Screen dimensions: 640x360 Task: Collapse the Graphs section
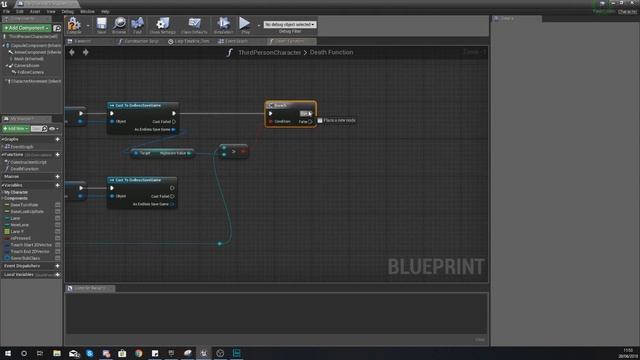2,139
